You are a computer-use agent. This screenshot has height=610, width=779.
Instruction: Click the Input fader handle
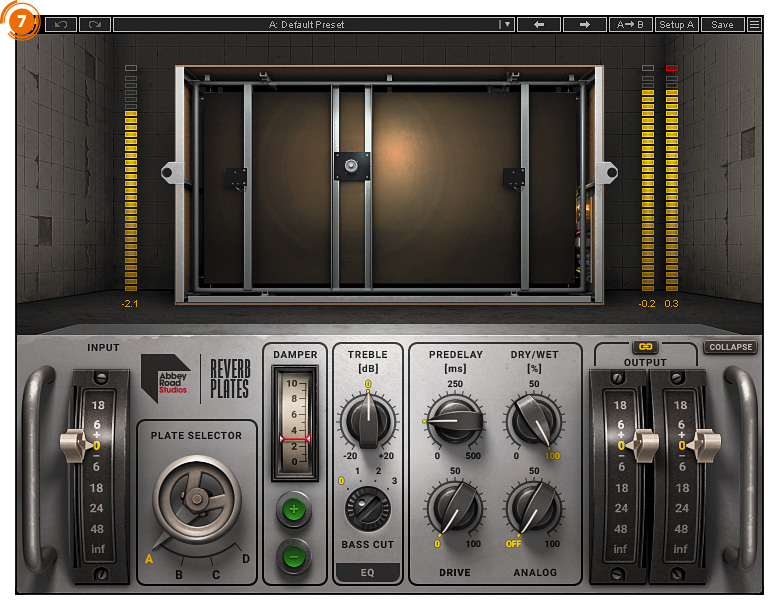(x=76, y=445)
